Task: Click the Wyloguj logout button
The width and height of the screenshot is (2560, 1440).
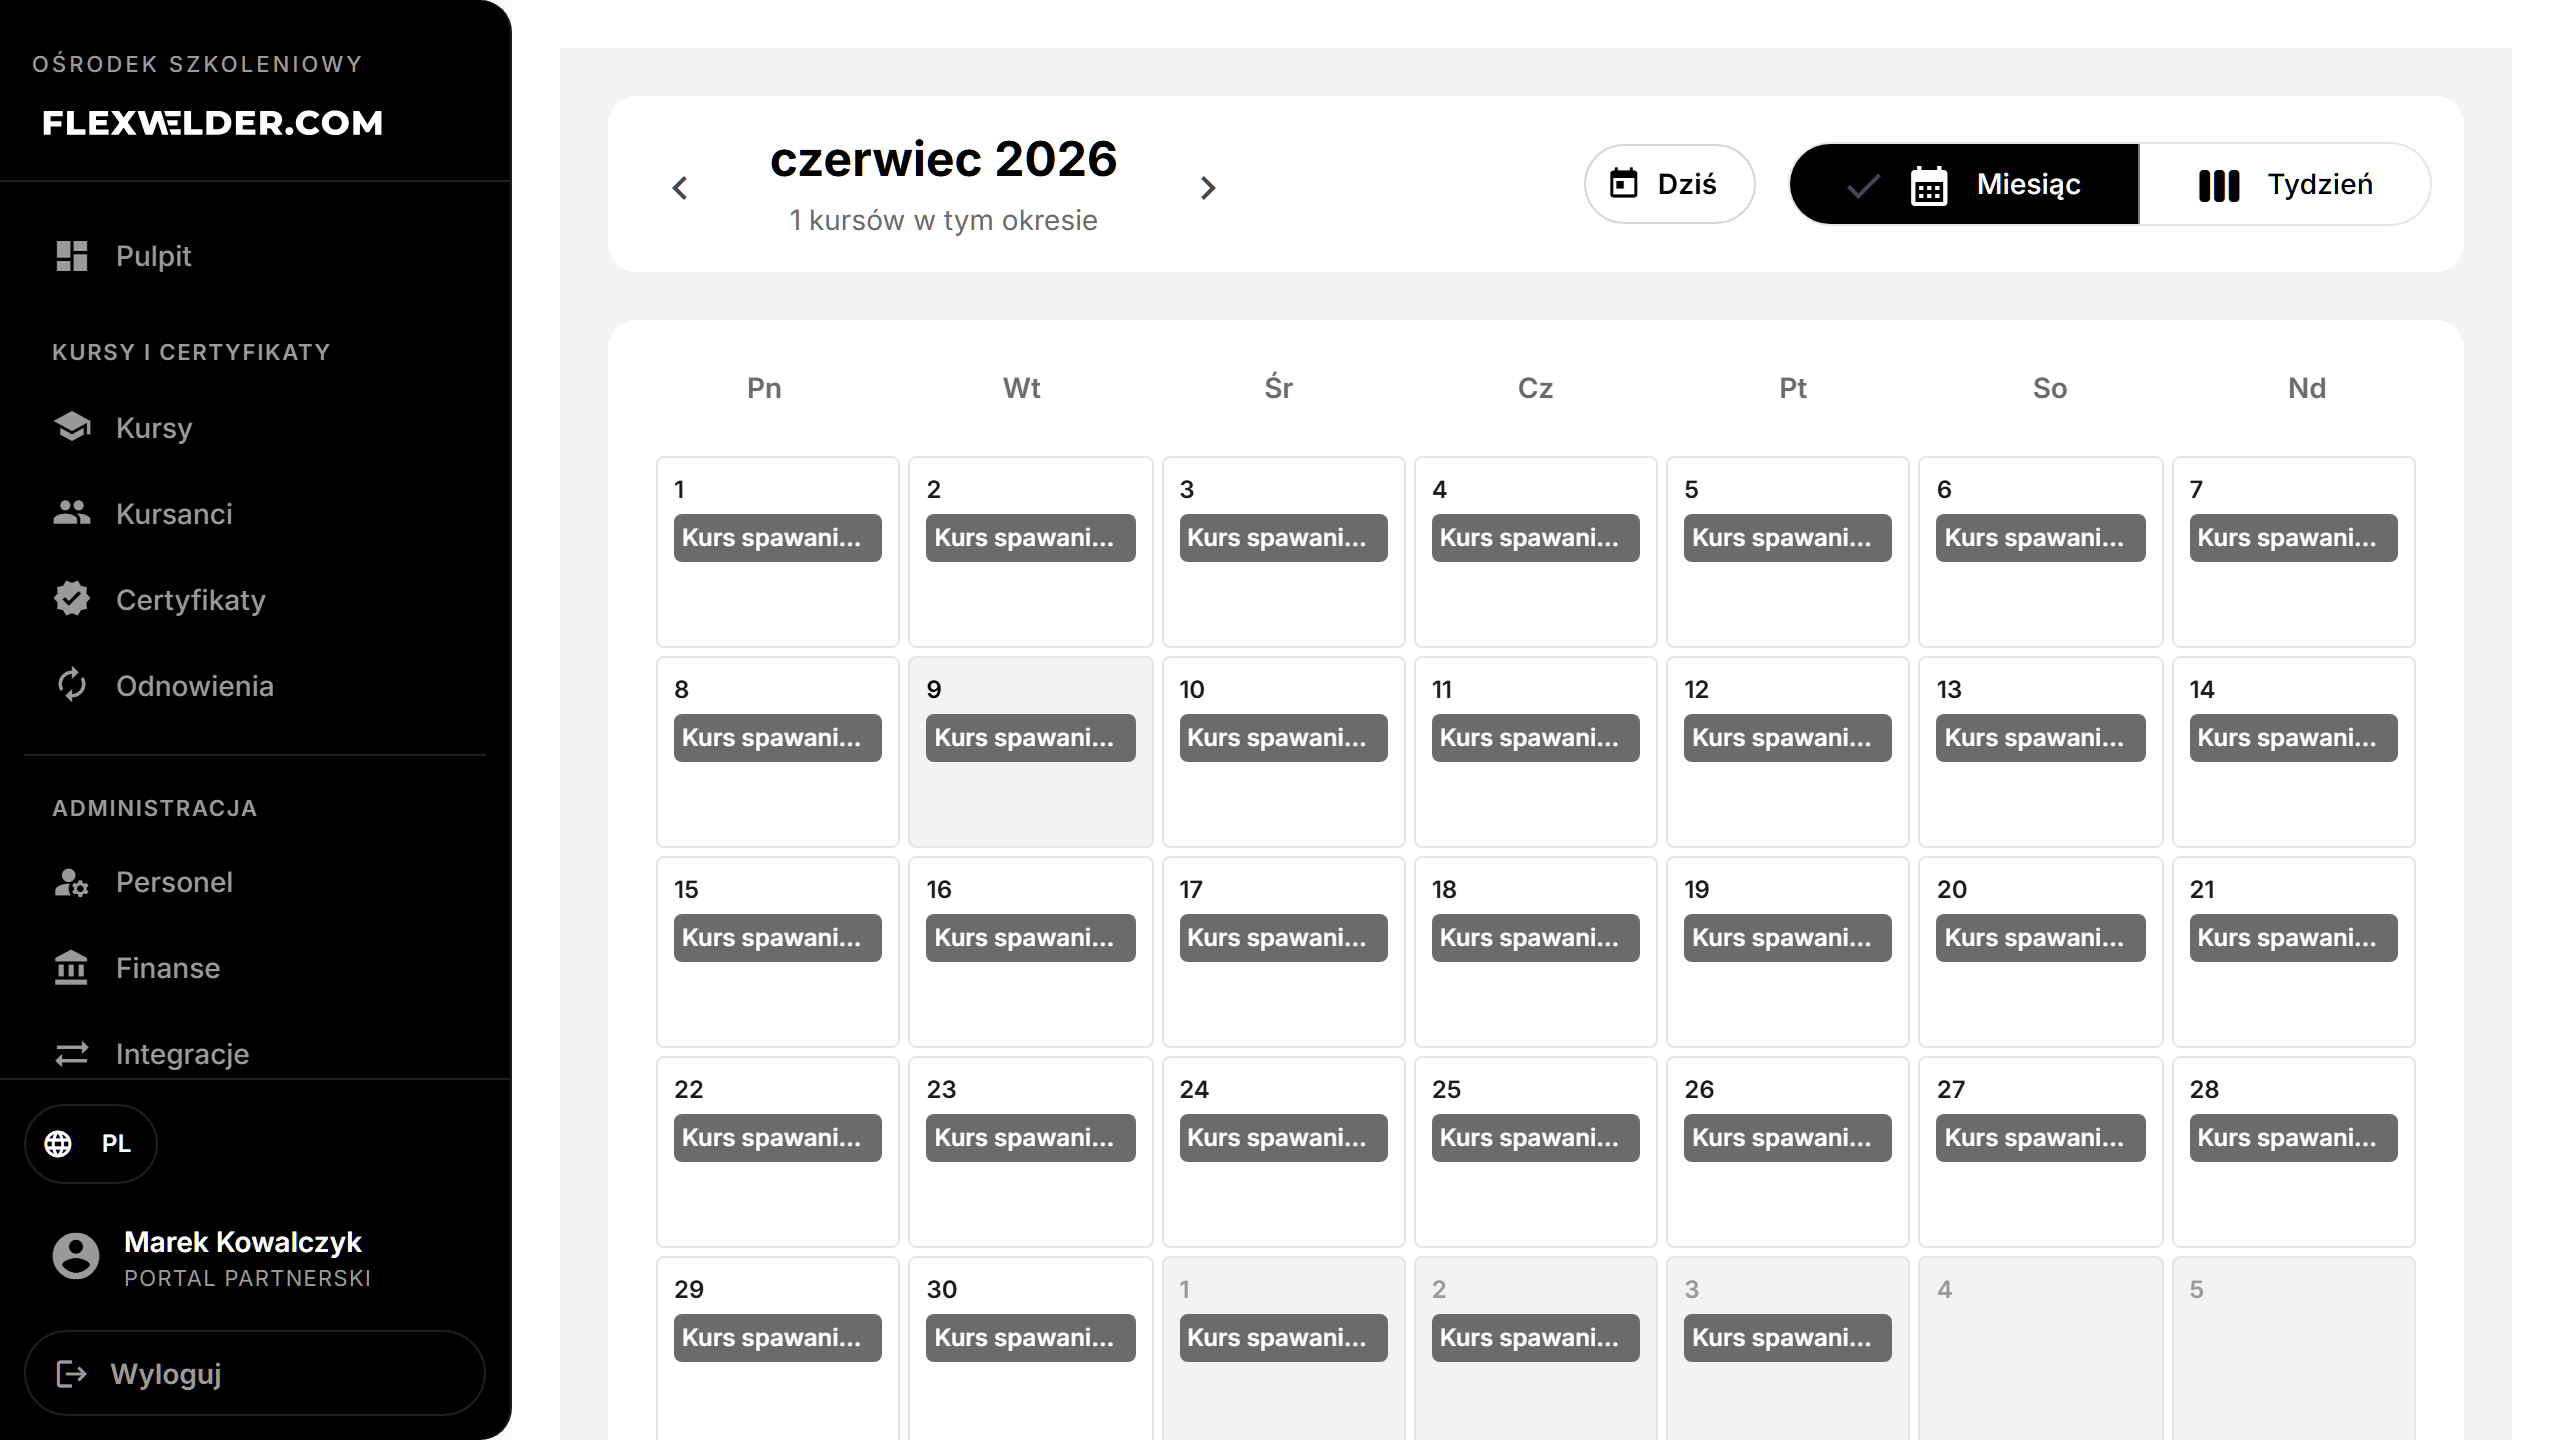Action: pos(255,1373)
